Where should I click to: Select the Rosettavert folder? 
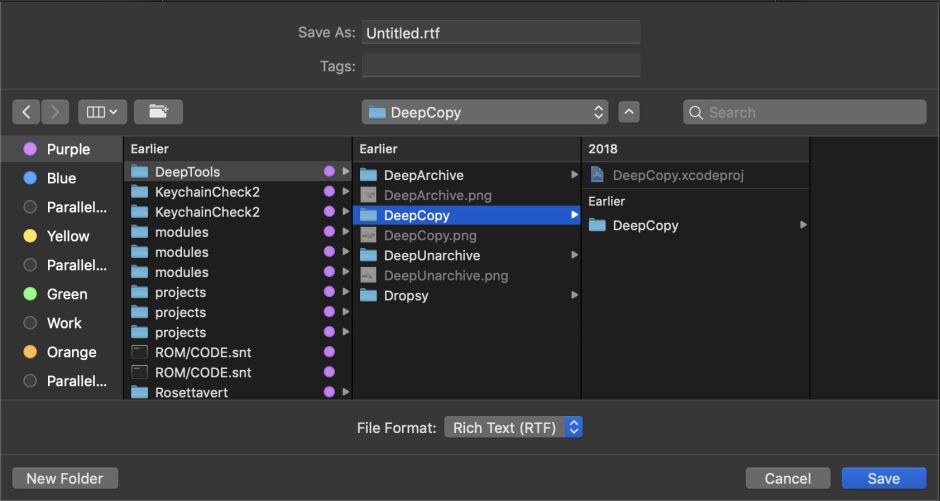pos(238,393)
